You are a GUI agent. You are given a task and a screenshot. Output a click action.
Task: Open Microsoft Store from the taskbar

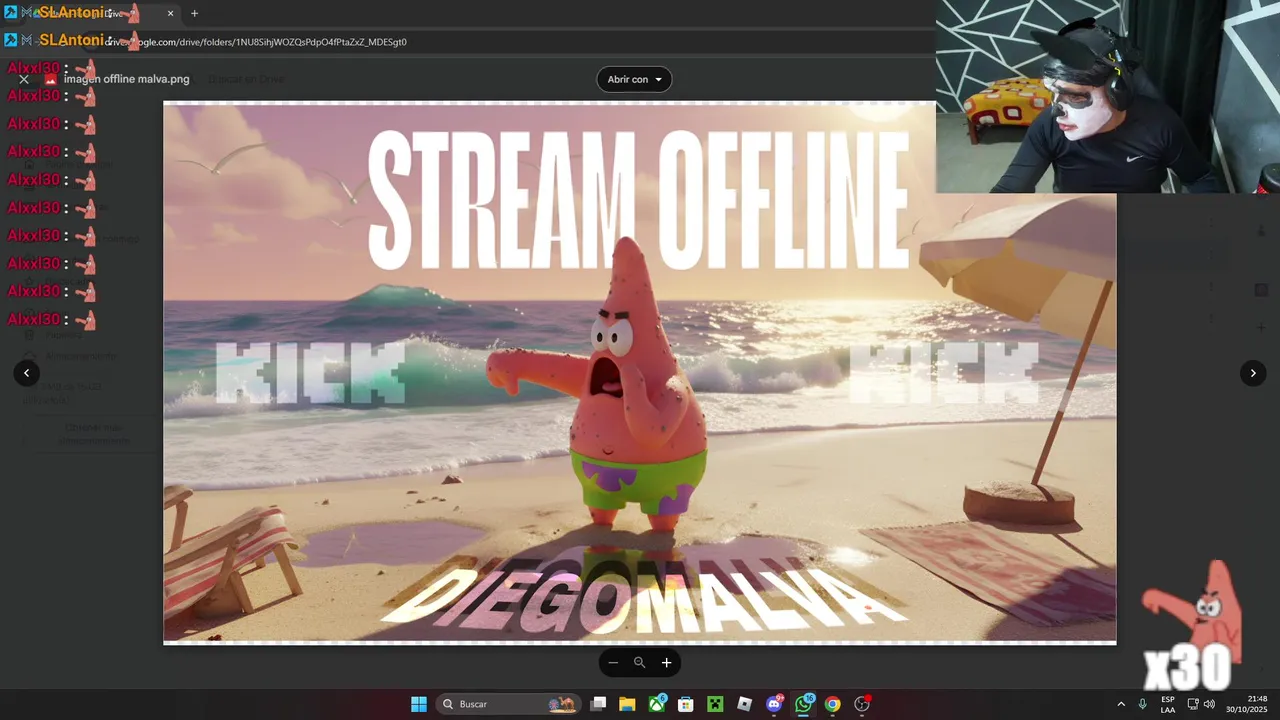[686, 704]
